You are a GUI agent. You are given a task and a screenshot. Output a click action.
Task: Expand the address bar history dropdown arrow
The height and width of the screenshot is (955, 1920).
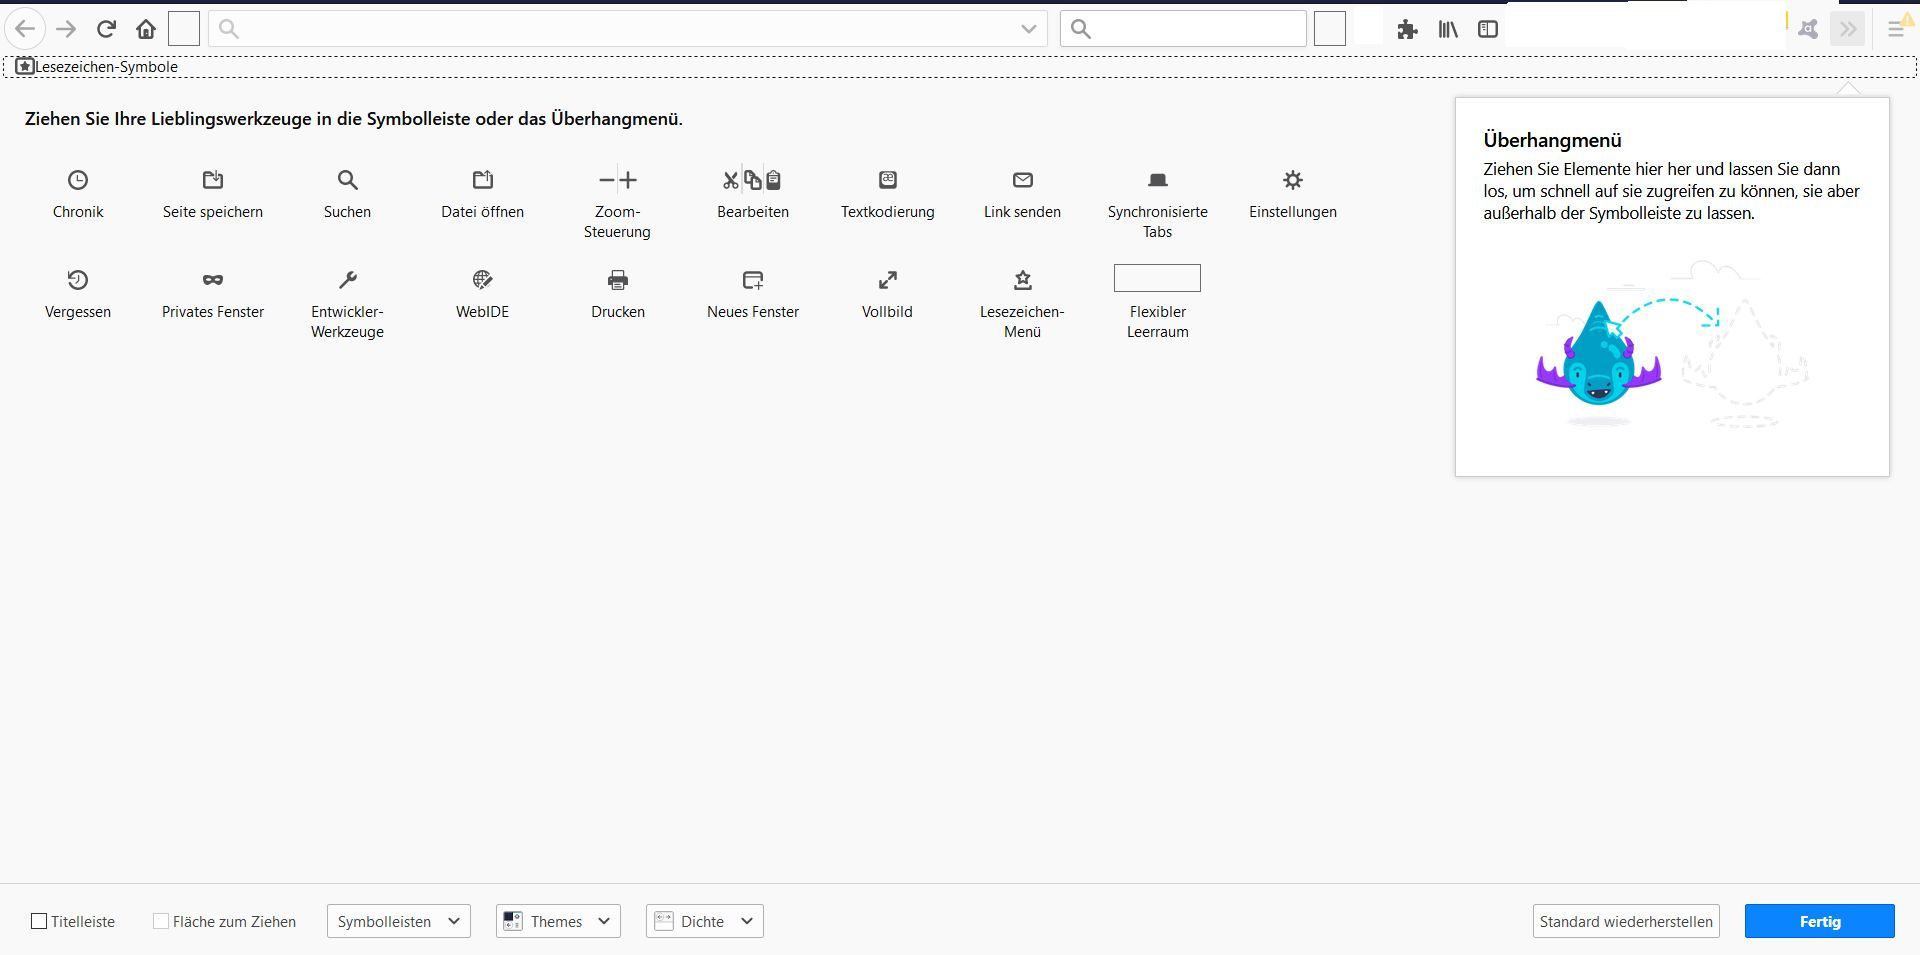point(1028,29)
